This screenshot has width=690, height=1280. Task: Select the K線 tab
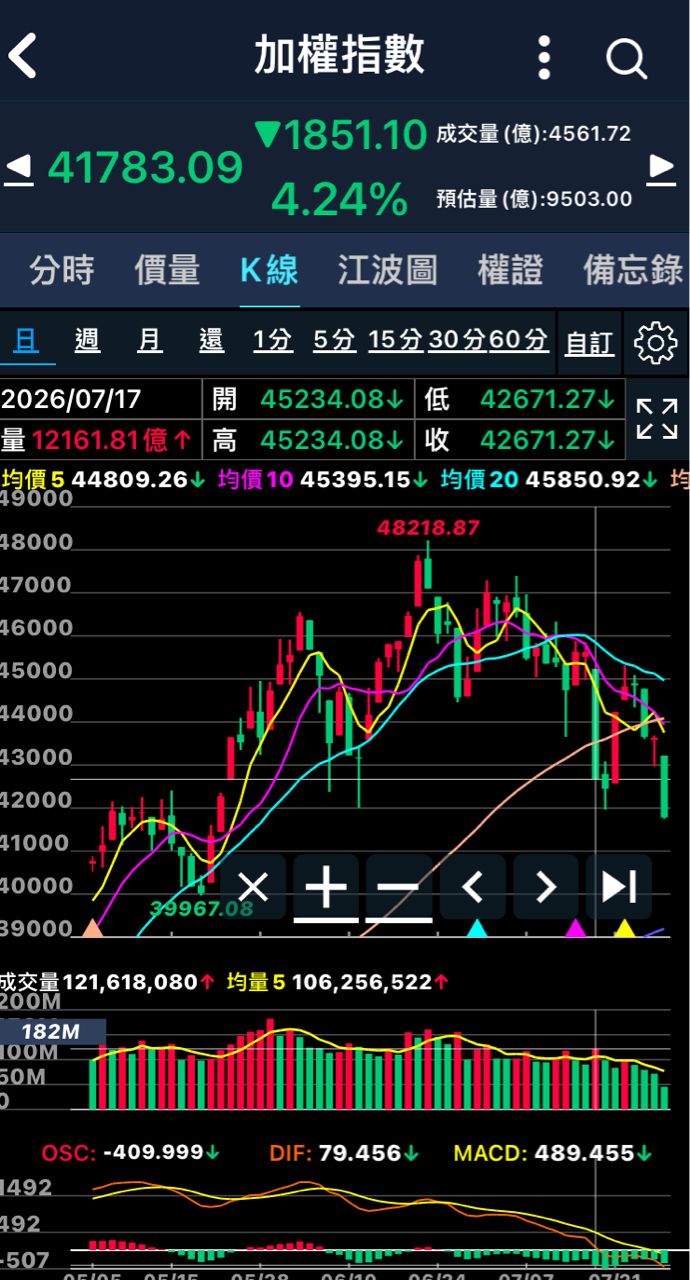point(269,270)
